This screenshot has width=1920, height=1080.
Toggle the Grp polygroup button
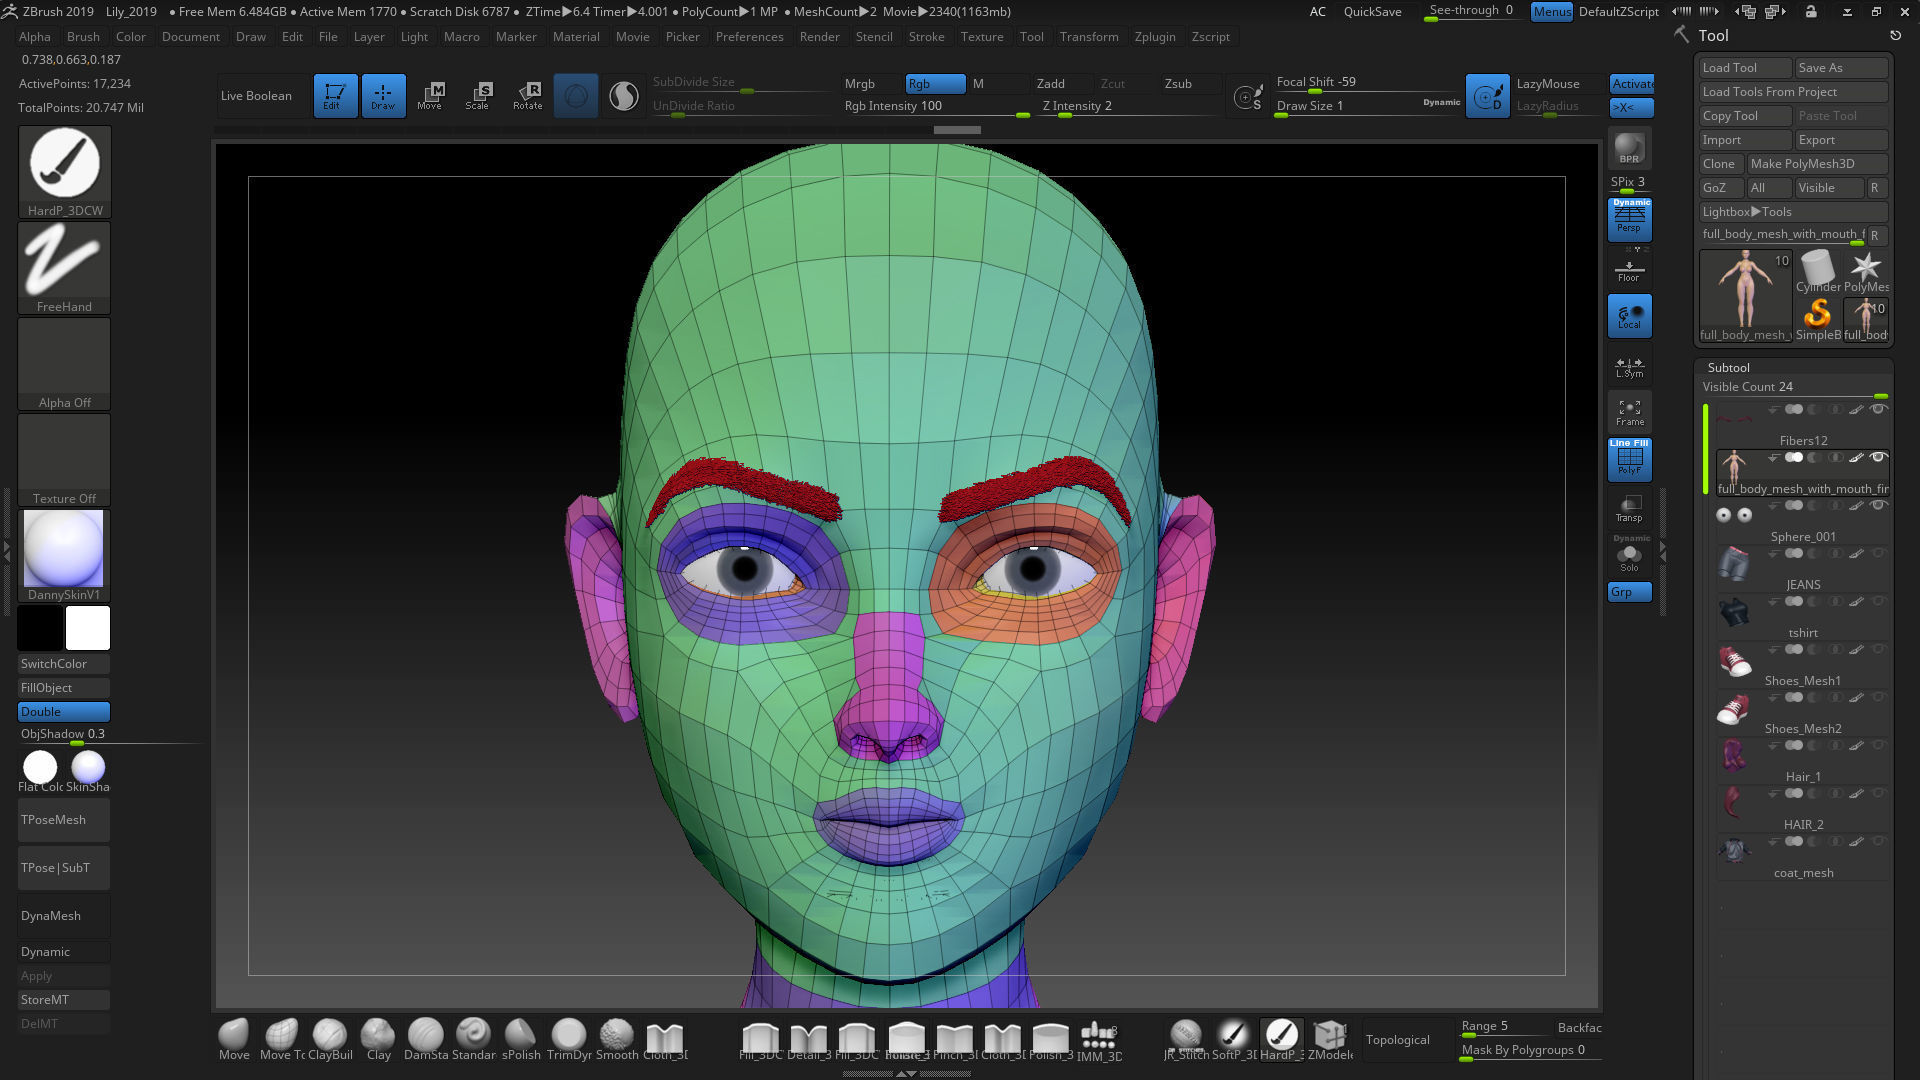click(x=1629, y=592)
